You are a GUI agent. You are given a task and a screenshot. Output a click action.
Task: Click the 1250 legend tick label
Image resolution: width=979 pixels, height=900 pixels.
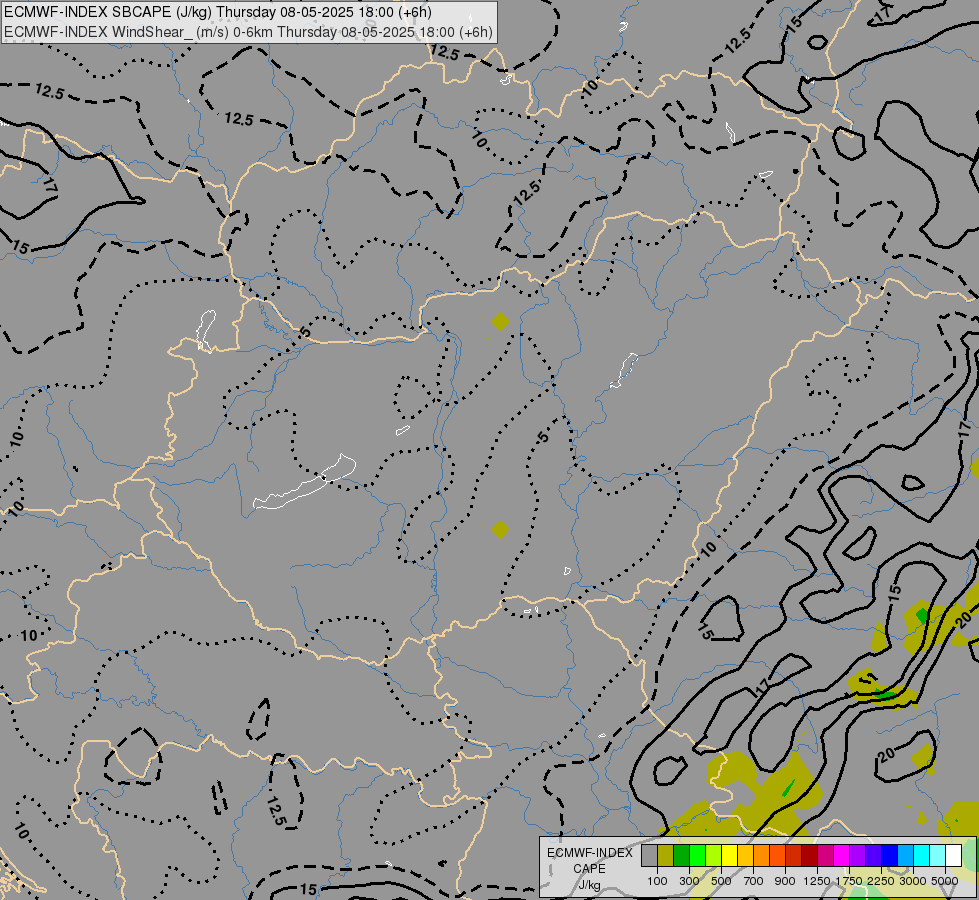(x=817, y=881)
